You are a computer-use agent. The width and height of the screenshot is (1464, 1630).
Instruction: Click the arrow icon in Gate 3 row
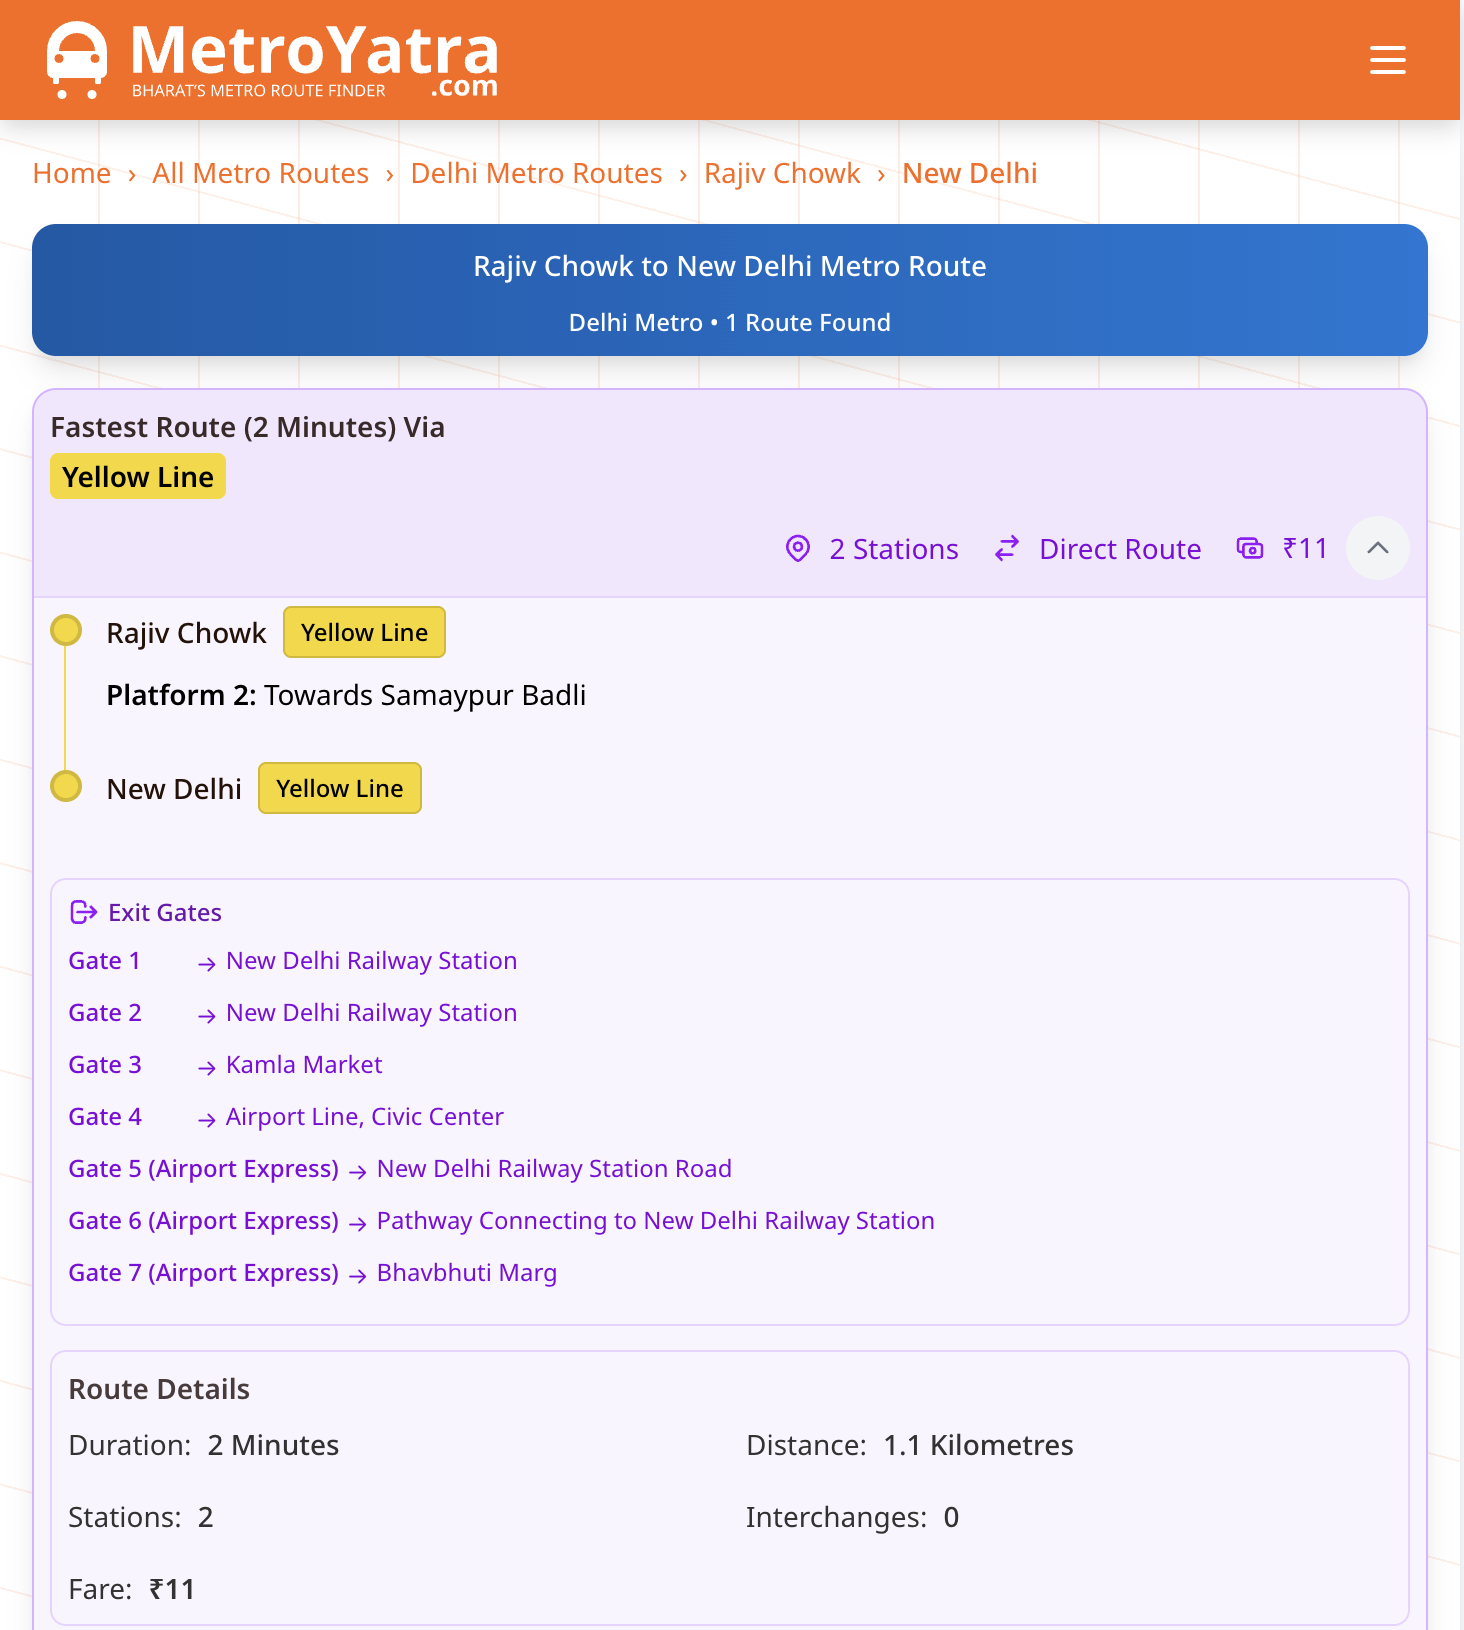click(x=207, y=1068)
